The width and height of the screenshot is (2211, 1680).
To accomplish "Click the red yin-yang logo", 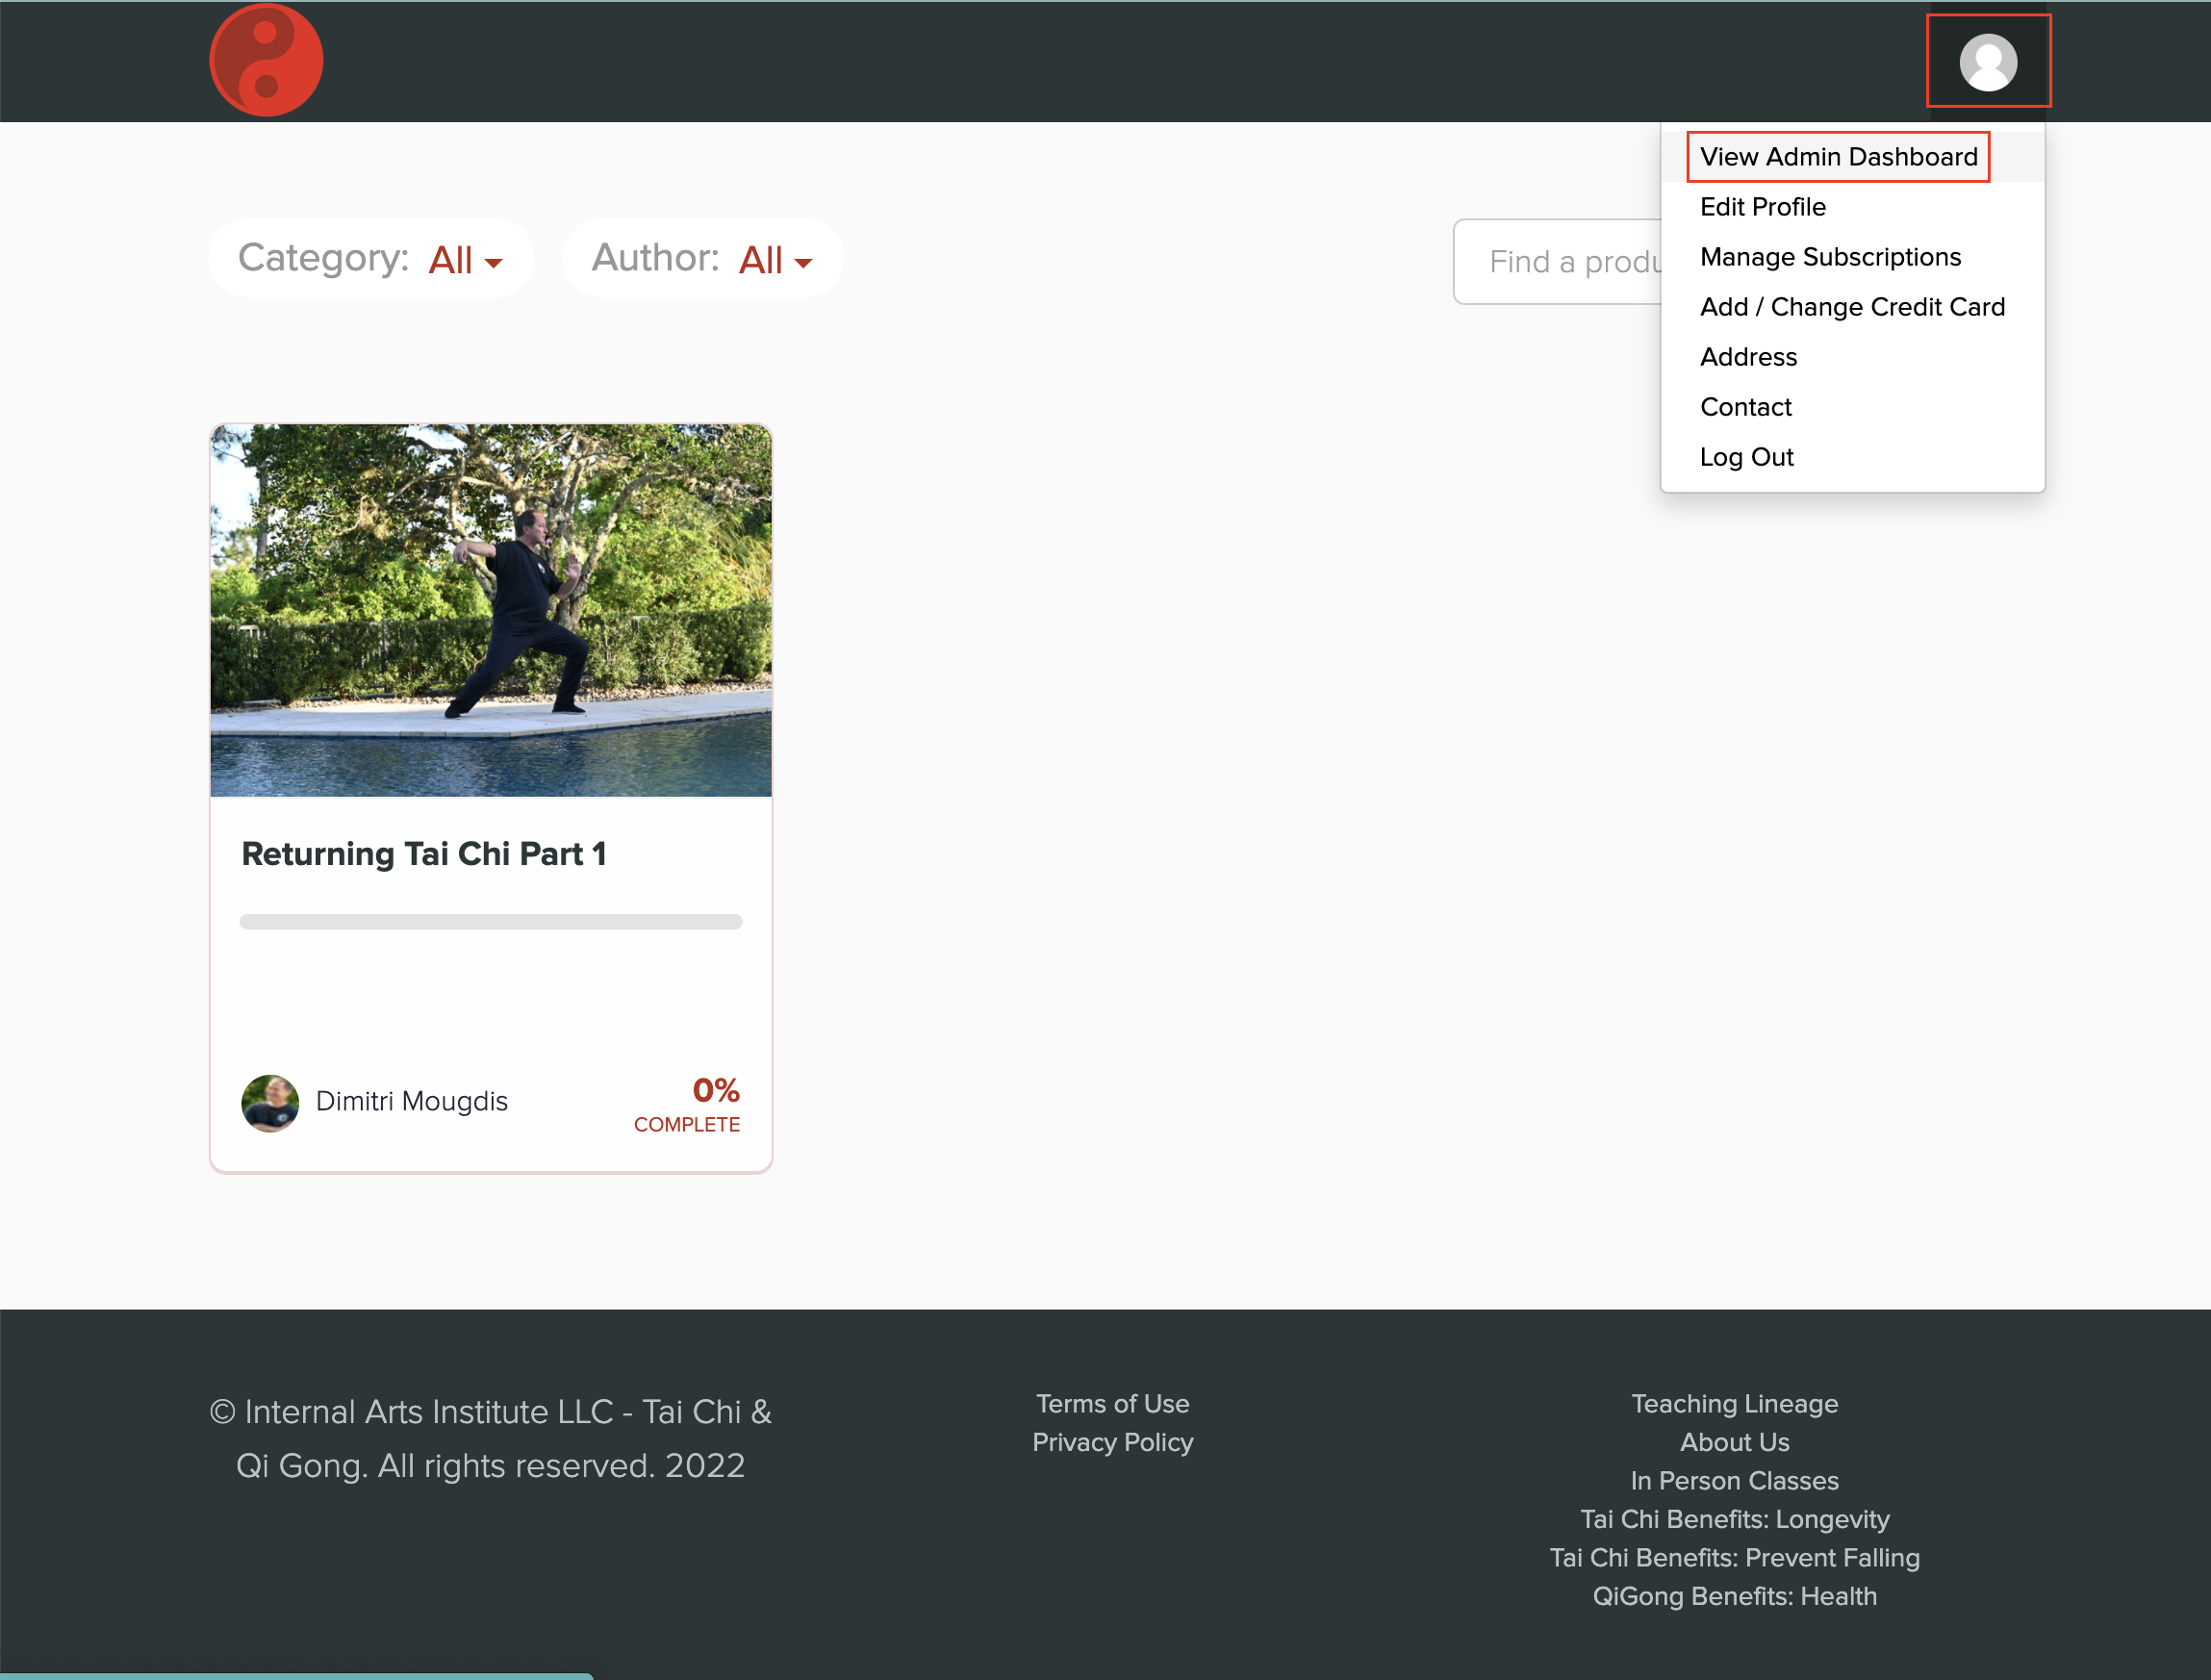I will pos(266,60).
